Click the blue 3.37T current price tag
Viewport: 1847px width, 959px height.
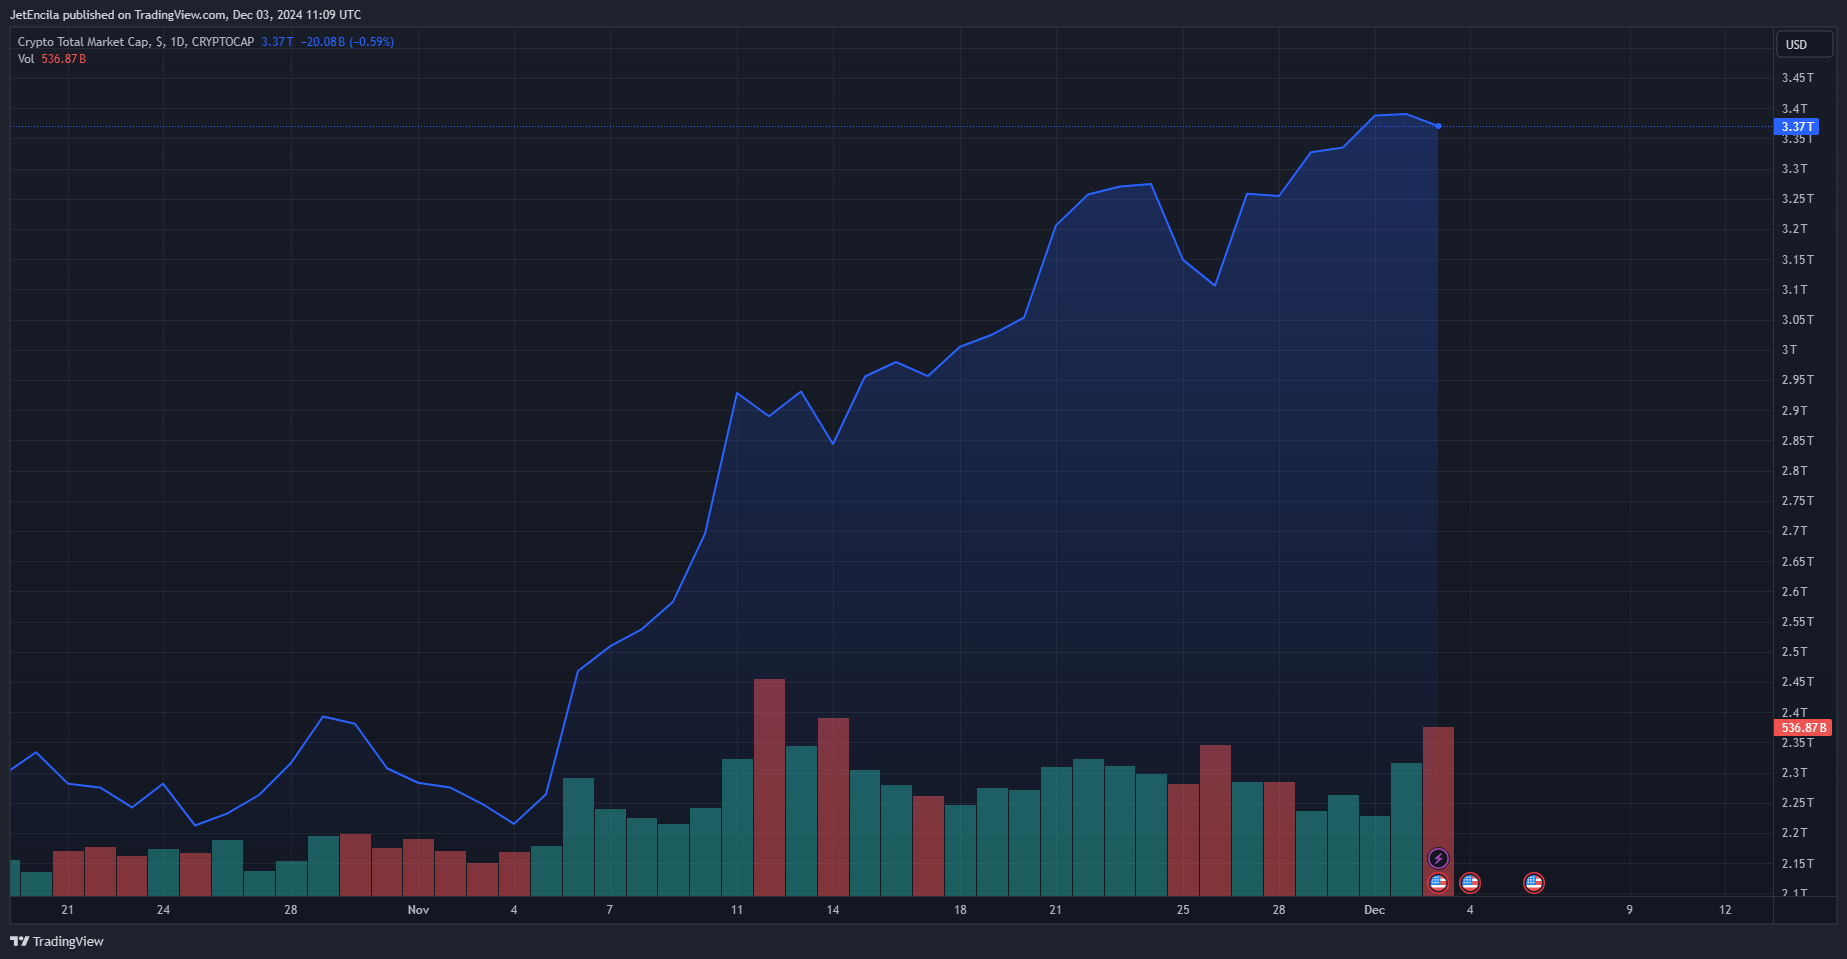pos(1796,127)
